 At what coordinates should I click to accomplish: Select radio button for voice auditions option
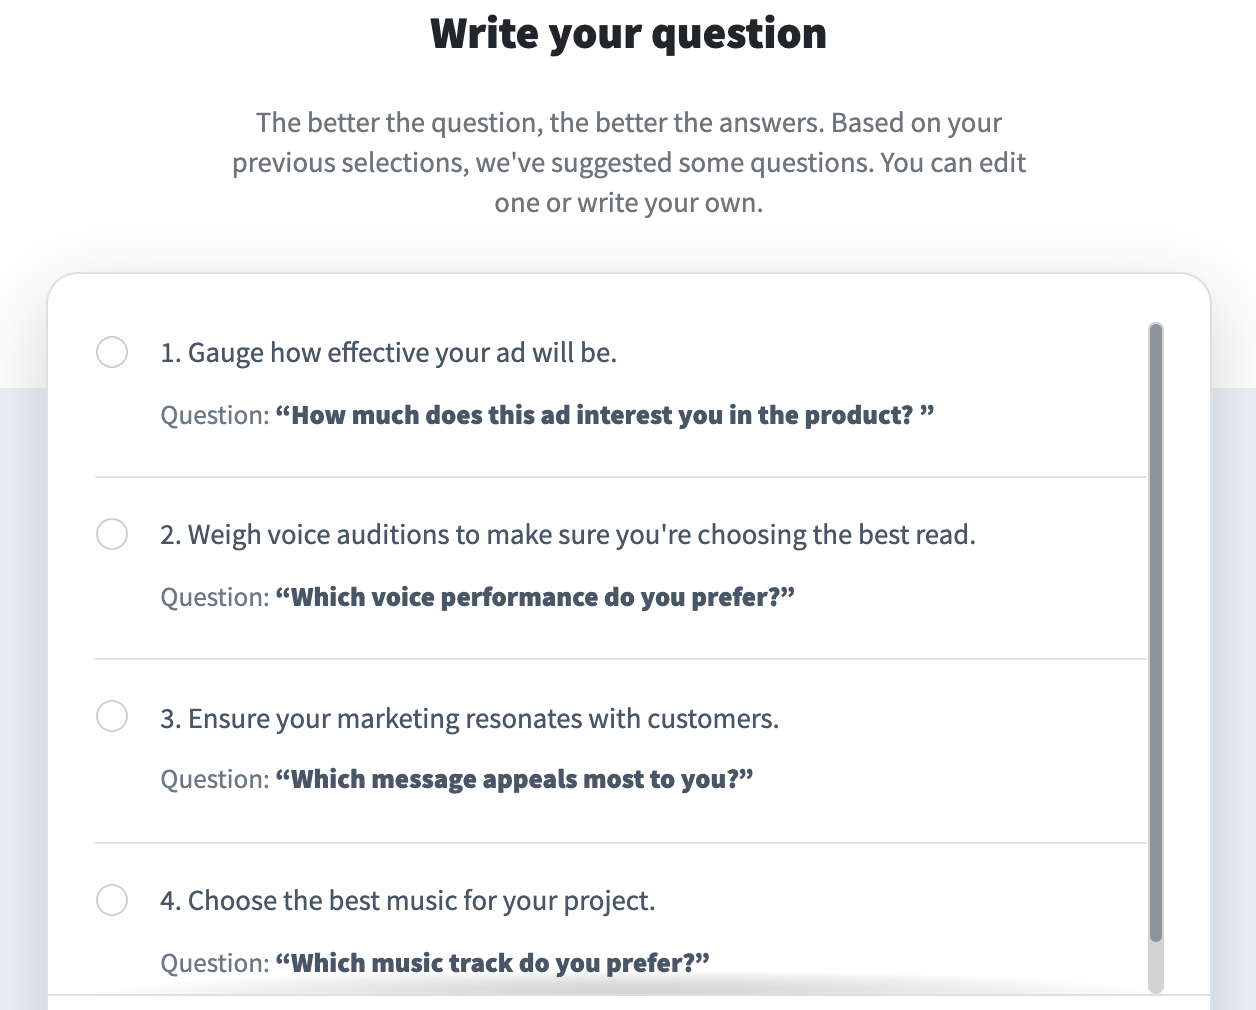tap(112, 534)
